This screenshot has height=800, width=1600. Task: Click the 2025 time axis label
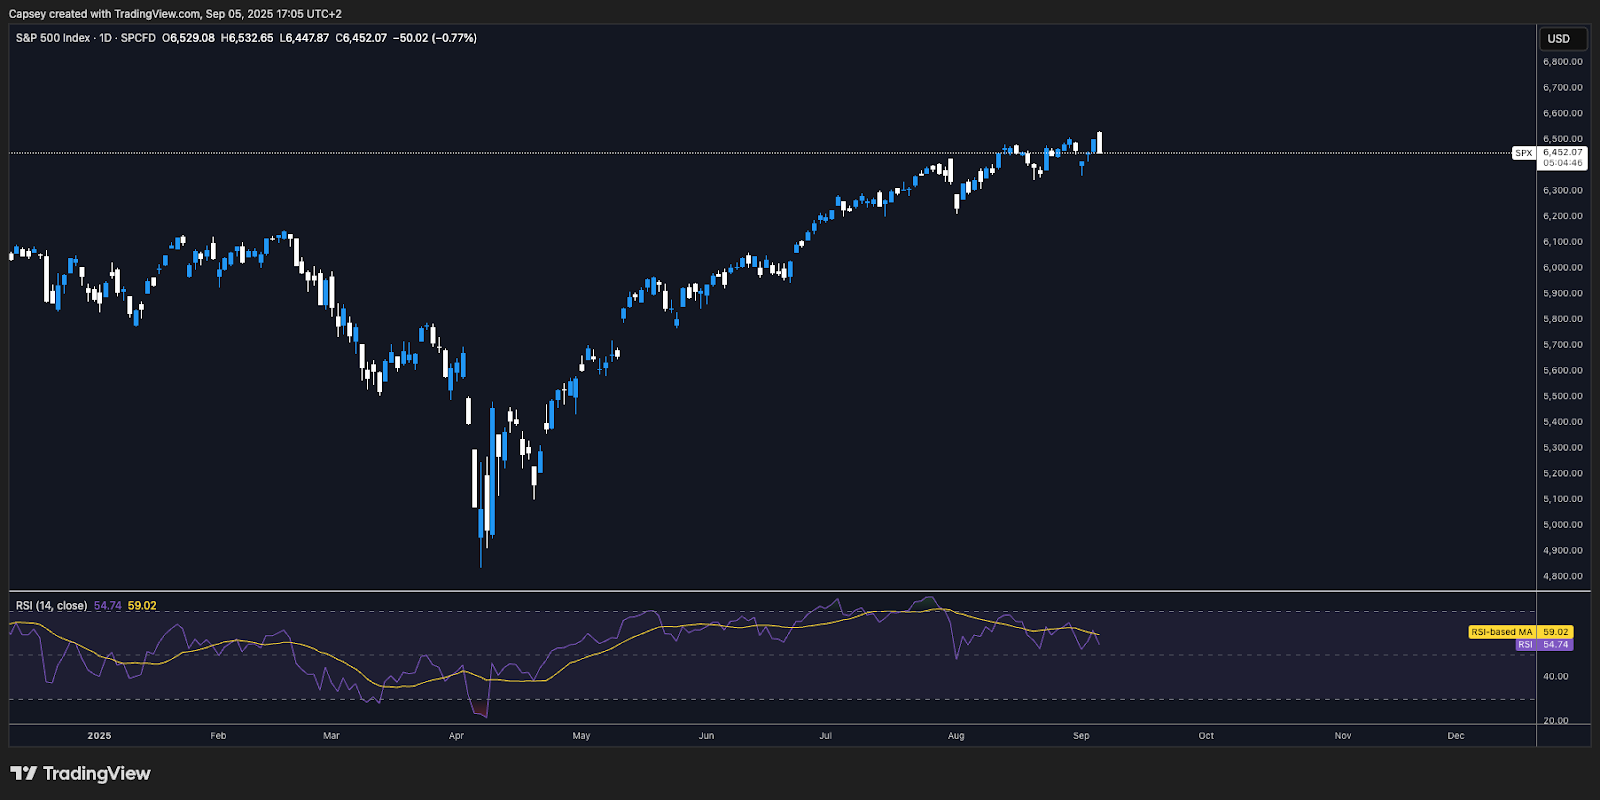pyautogui.click(x=99, y=736)
